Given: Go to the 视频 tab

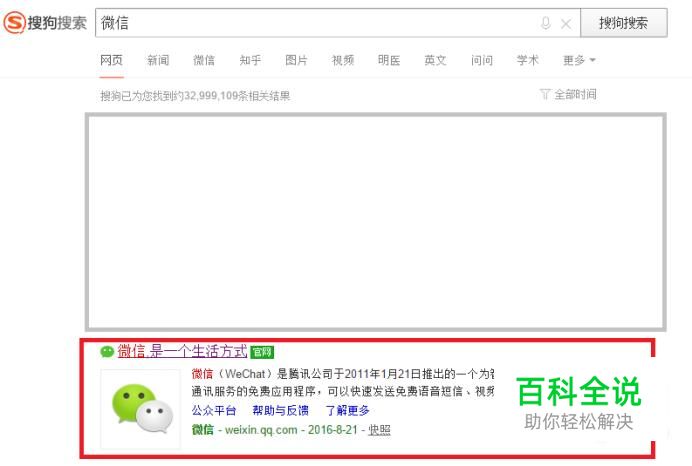Looking at the screenshot, I should point(343,60).
